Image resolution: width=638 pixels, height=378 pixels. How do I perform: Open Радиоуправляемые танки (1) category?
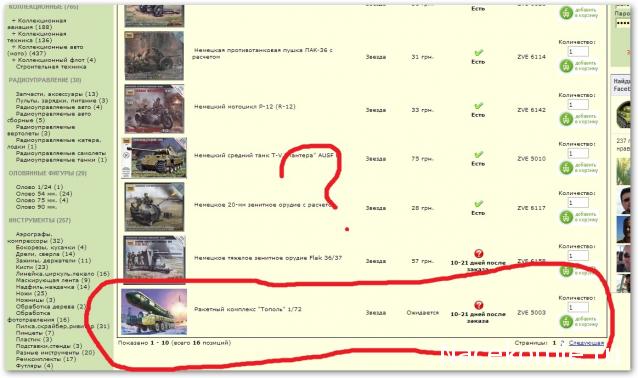coord(61,160)
